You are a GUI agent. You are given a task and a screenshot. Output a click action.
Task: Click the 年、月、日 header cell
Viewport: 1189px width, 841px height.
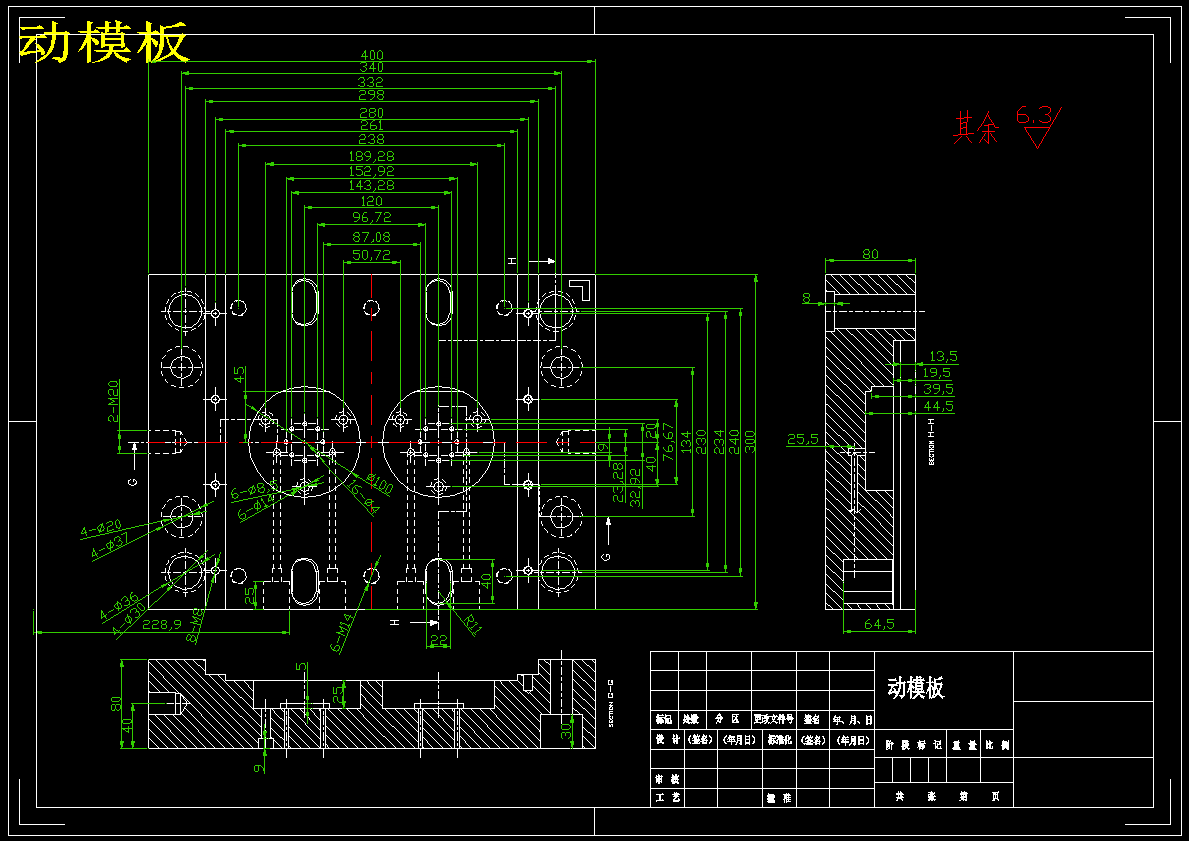(x=852, y=720)
